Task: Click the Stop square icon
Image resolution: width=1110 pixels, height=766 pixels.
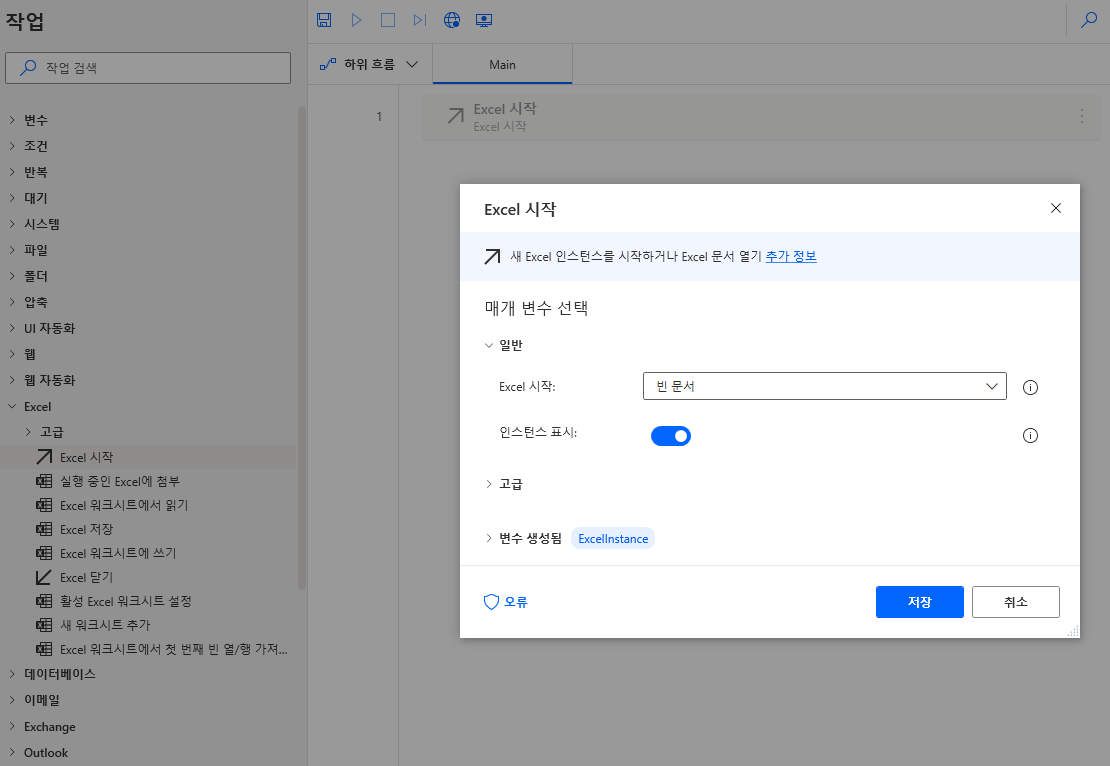Action: coord(388,20)
